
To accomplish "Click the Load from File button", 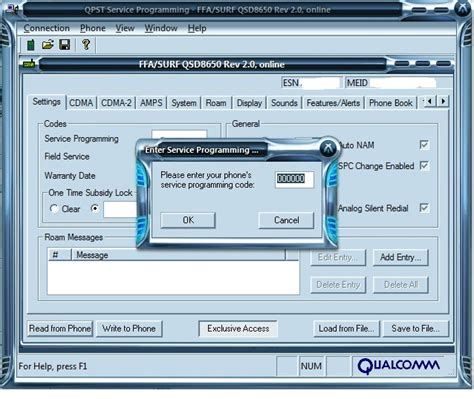I will click(346, 329).
